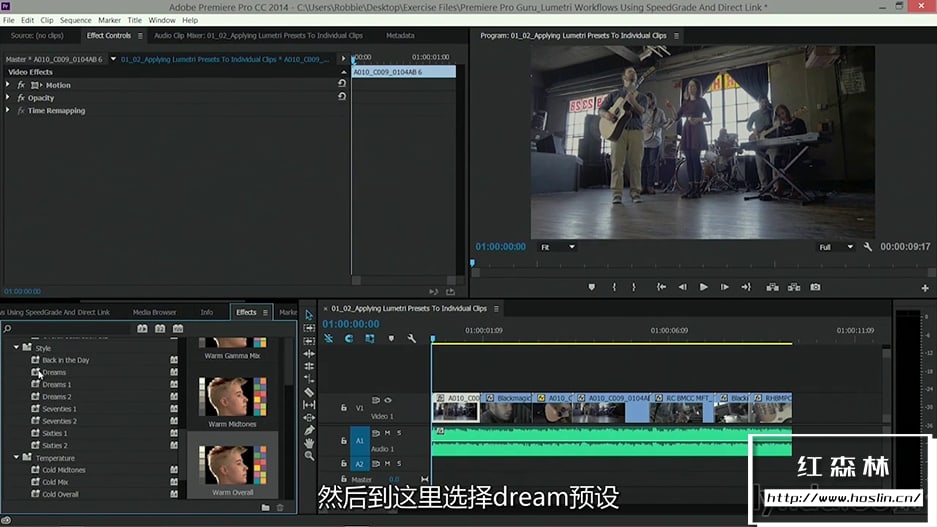
Task: Click the Lift button in Program monitor
Action: [x=772, y=287]
